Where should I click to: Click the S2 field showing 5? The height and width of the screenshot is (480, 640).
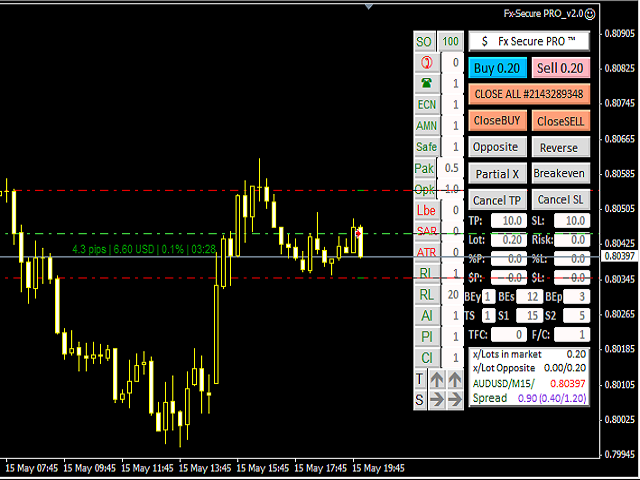[576, 316]
